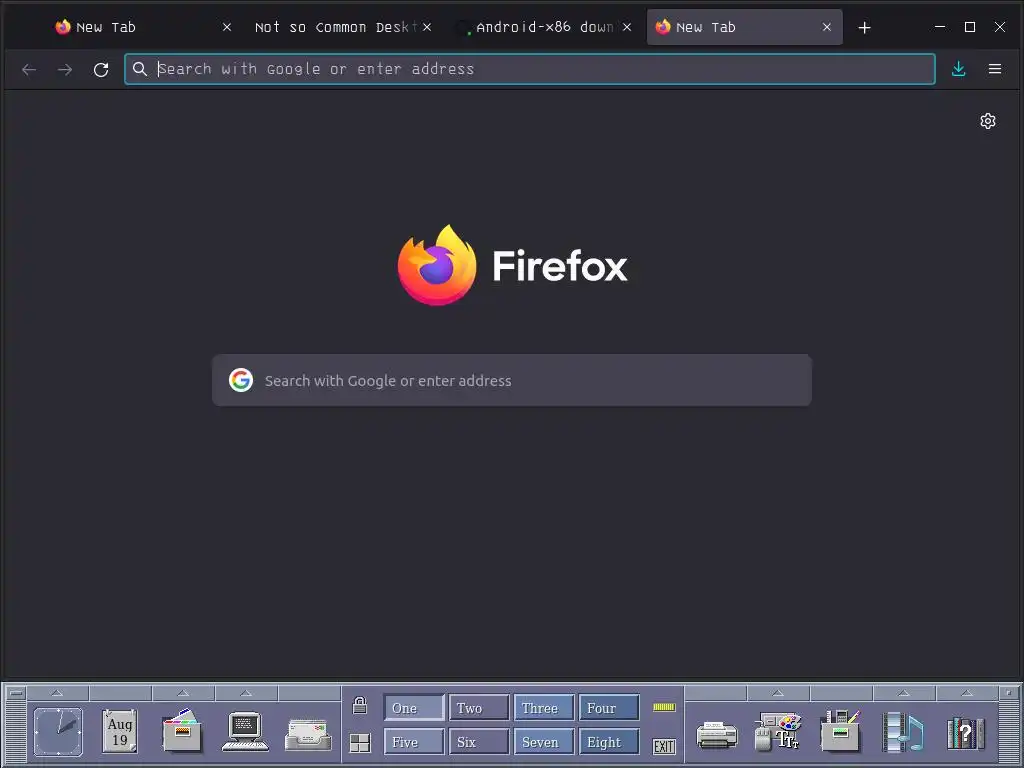1024x768 pixels.
Task: Go forward using the forward arrow
Action: click(65, 69)
